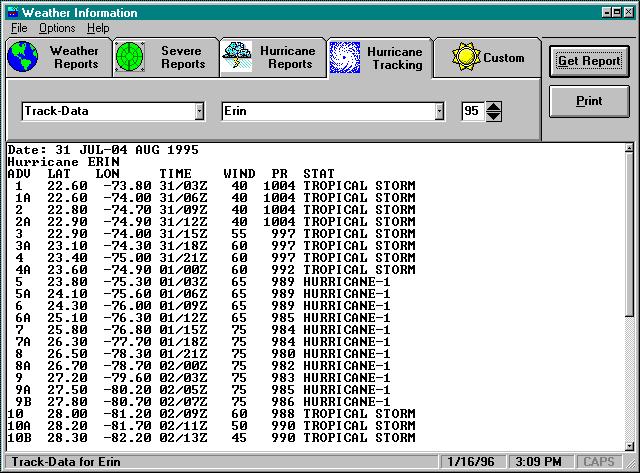Decrease the year value with down arrow
Screen dimensions: 640x473
tap(493, 116)
